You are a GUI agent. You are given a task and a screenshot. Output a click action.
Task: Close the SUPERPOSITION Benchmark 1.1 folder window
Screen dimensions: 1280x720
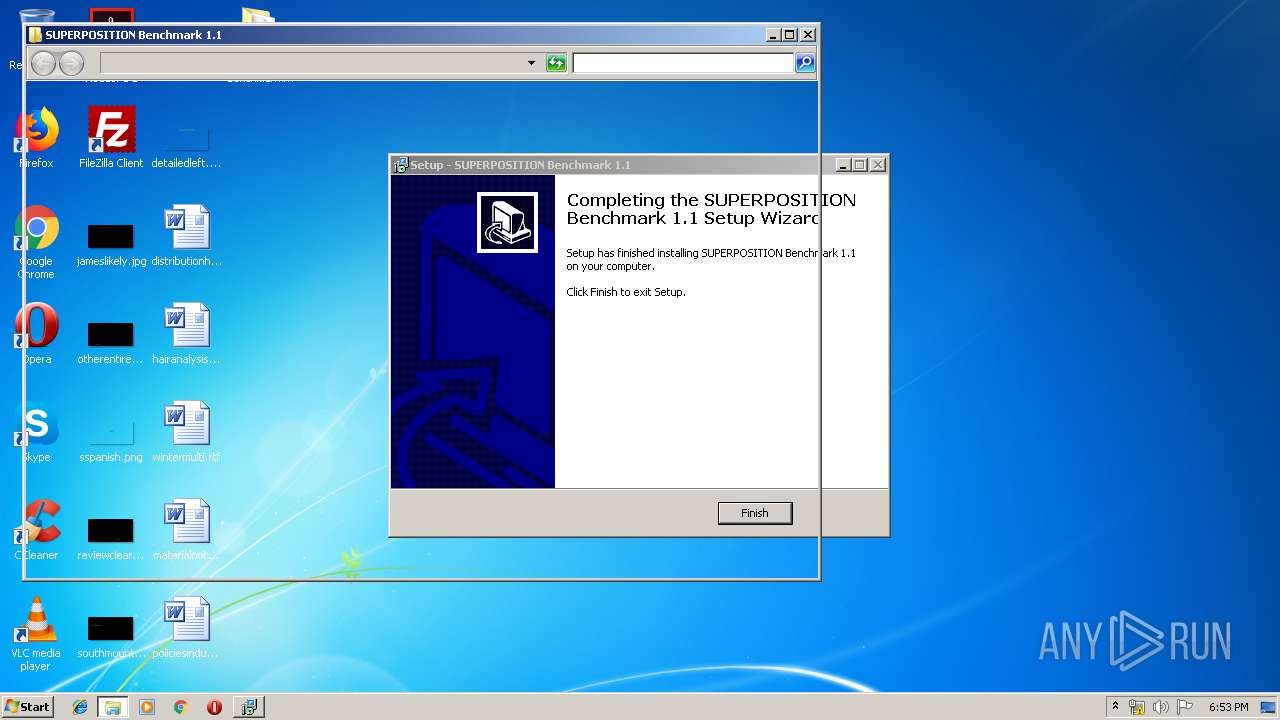pos(808,35)
